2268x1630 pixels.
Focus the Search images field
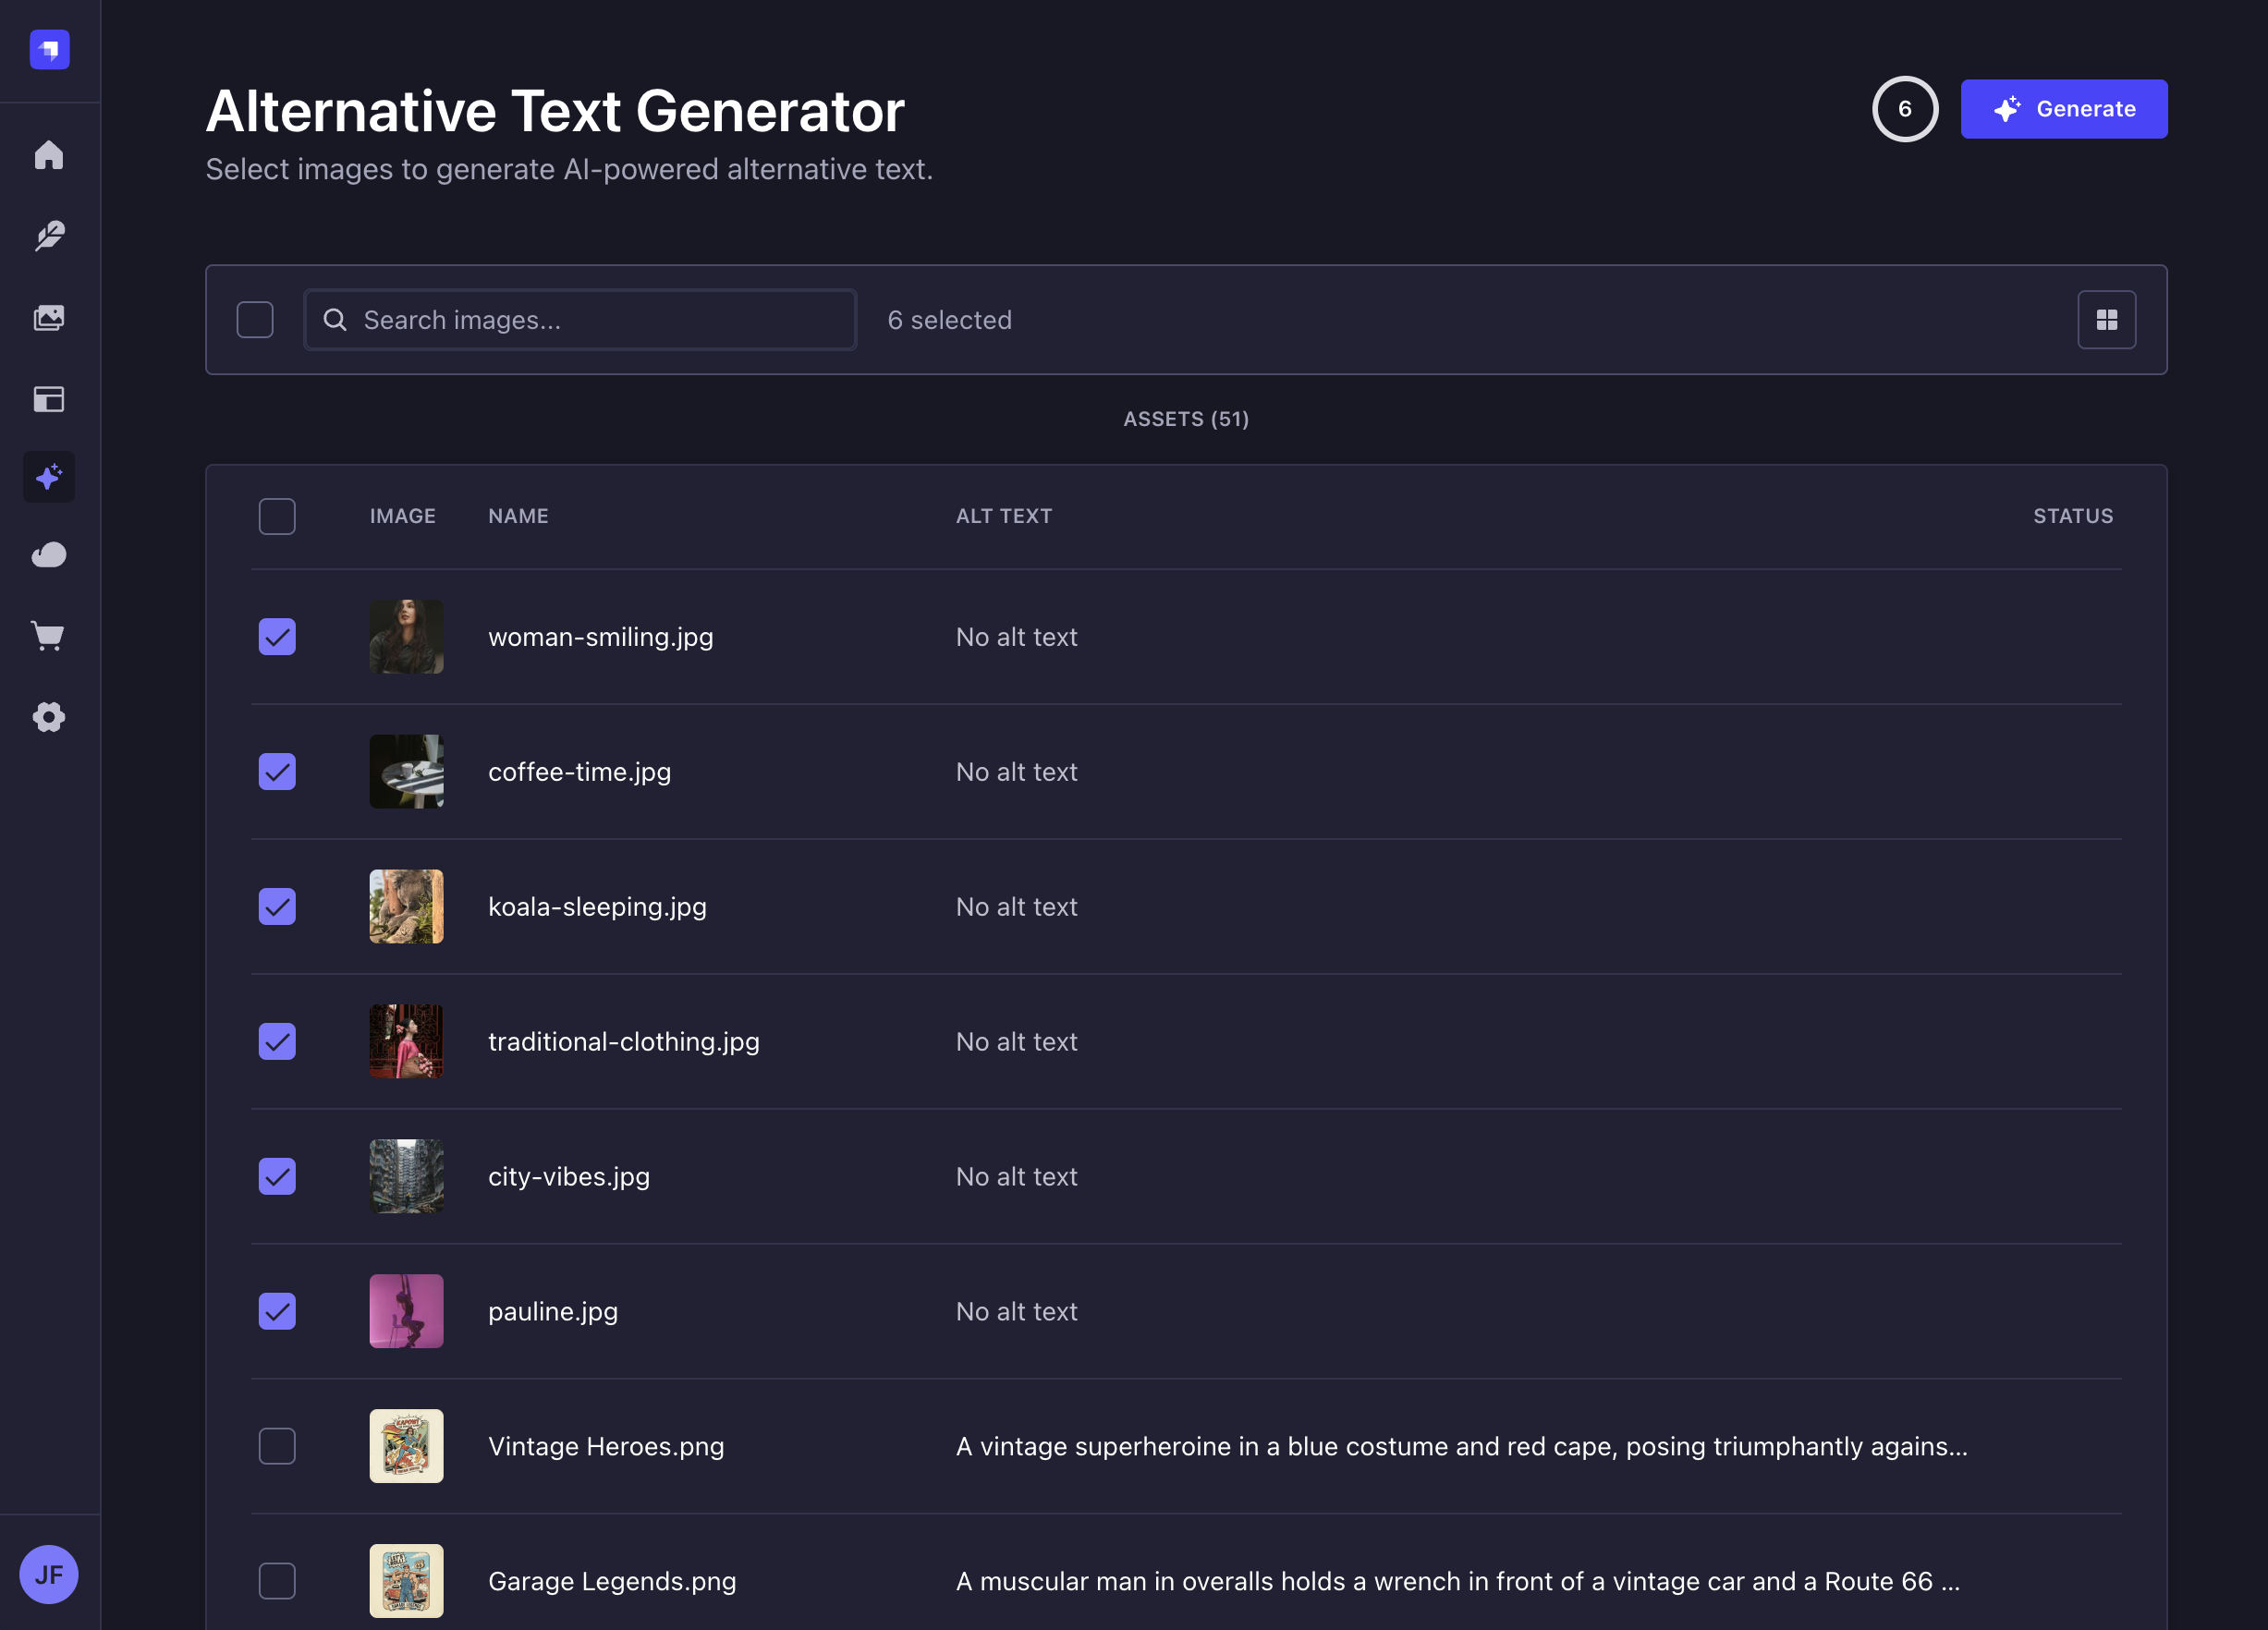click(x=580, y=320)
